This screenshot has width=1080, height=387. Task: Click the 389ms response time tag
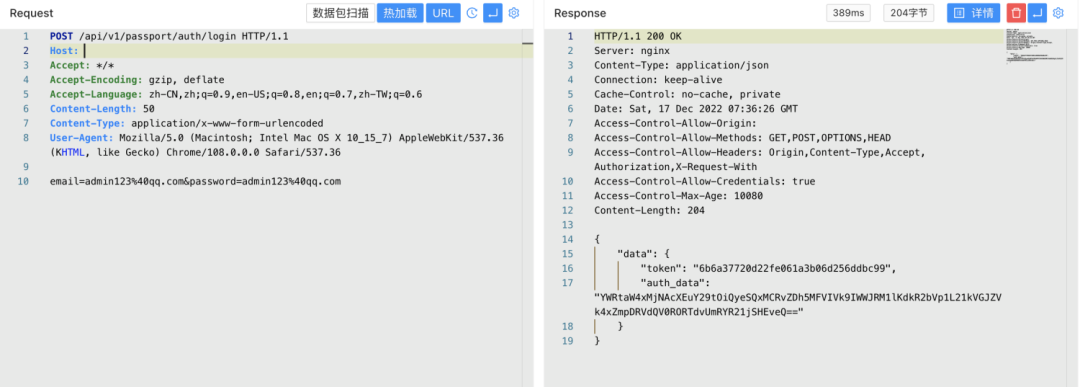tap(848, 13)
